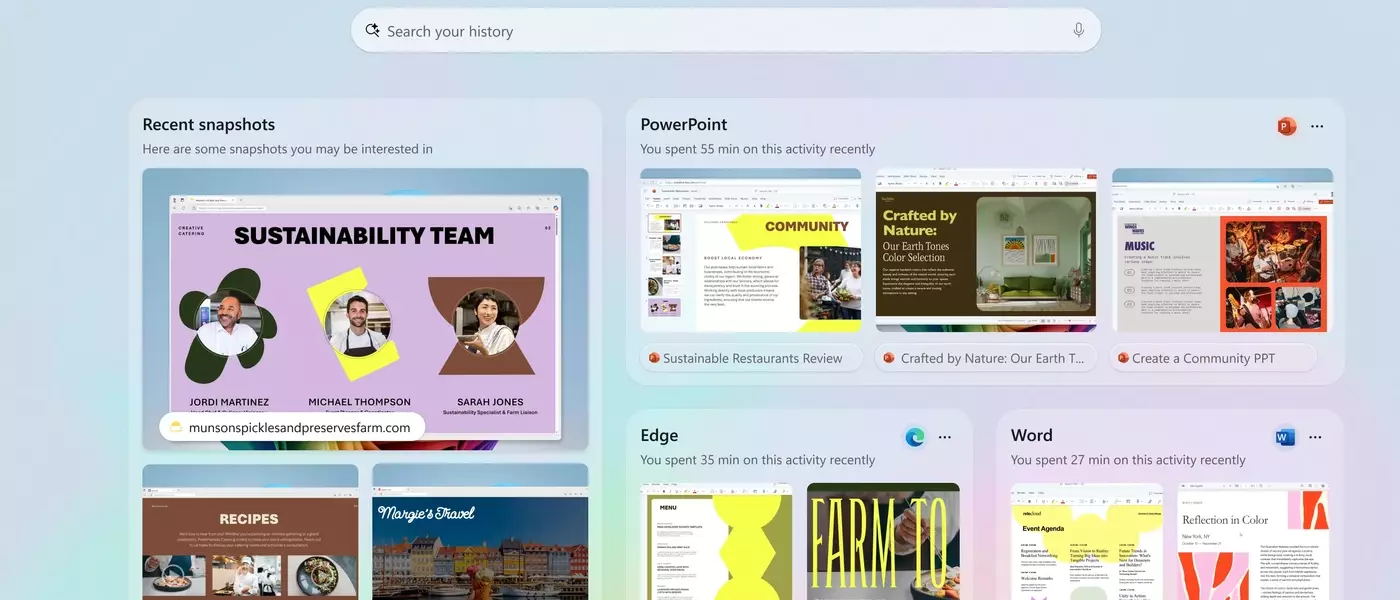Click the Edge card title
The width and height of the screenshot is (1400, 600).
pyautogui.click(x=659, y=436)
